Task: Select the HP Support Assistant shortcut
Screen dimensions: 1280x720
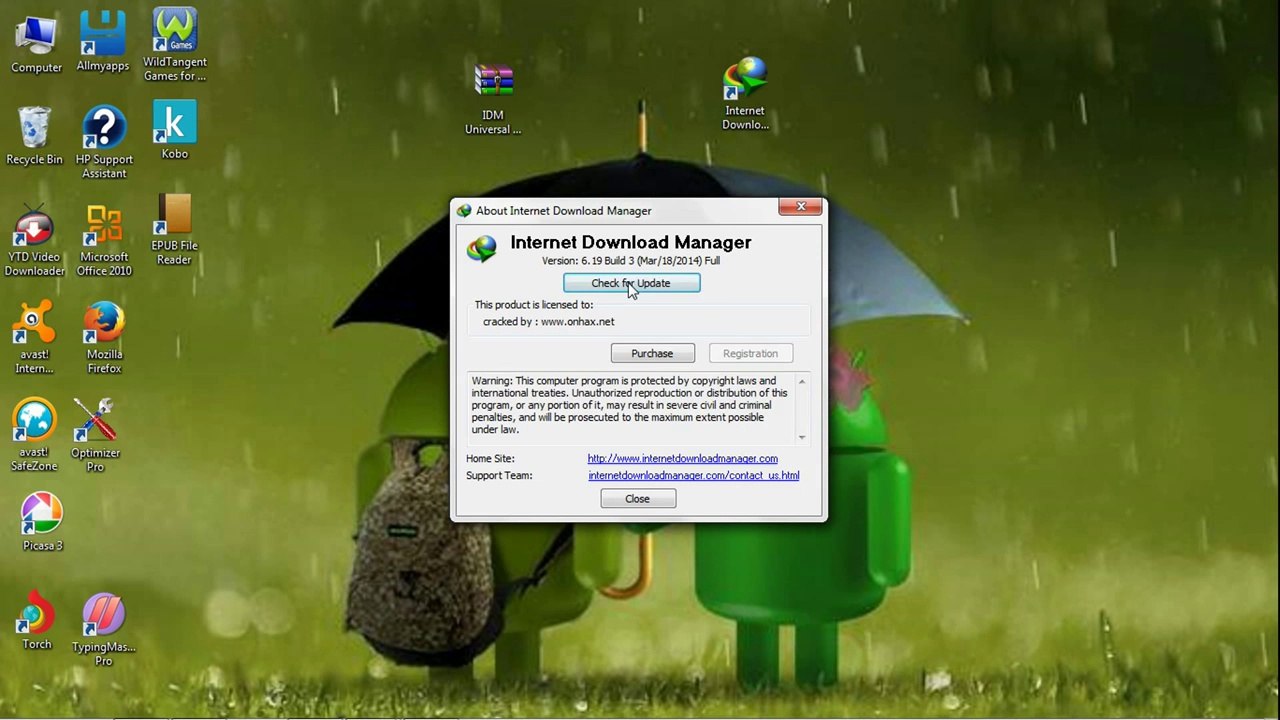Action: pos(104,143)
